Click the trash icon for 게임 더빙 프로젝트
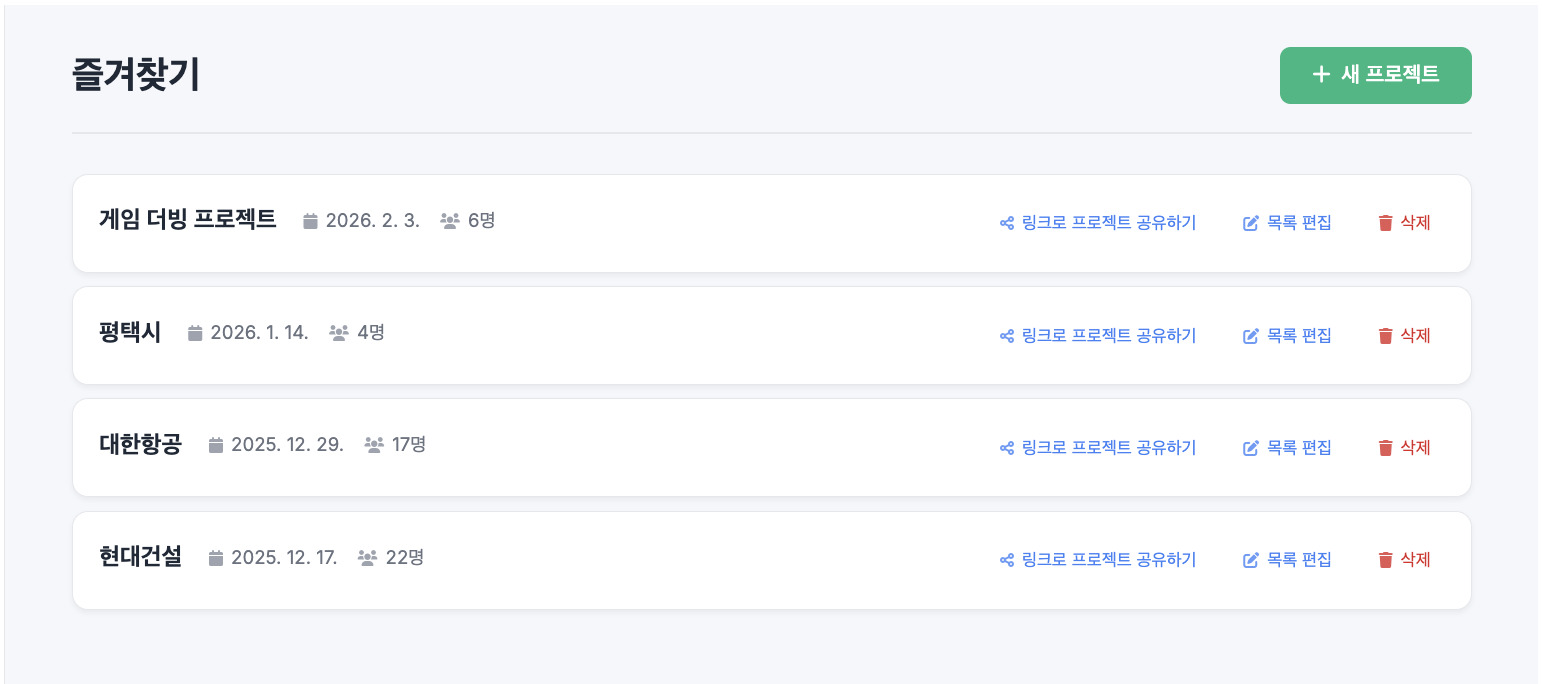This screenshot has height=684, width=1542. click(1385, 223)
